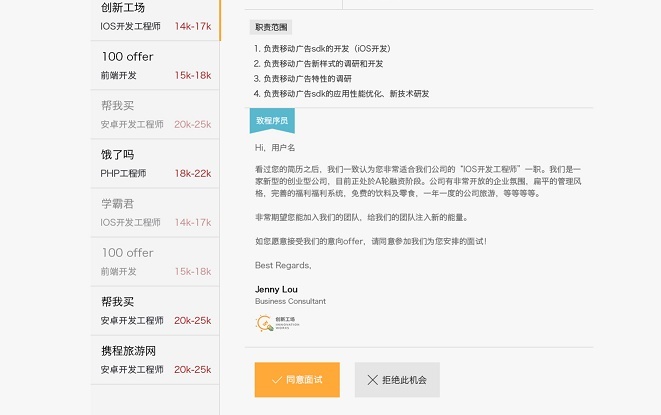Open the 学霸君 IOS开发工程师 offer

(155, 213)
